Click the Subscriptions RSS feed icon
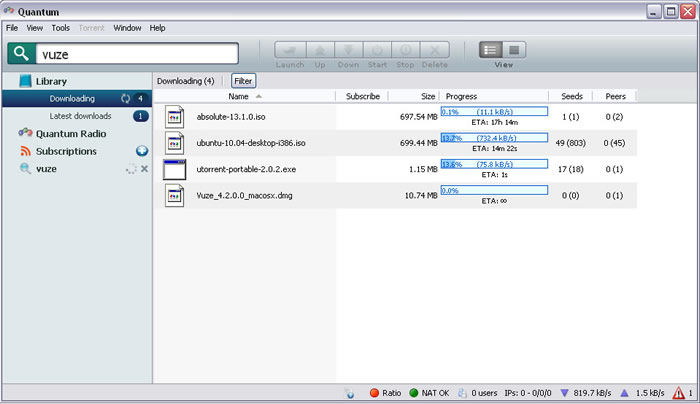The height and width of the screenshot is (404, 700). point(25,151)
